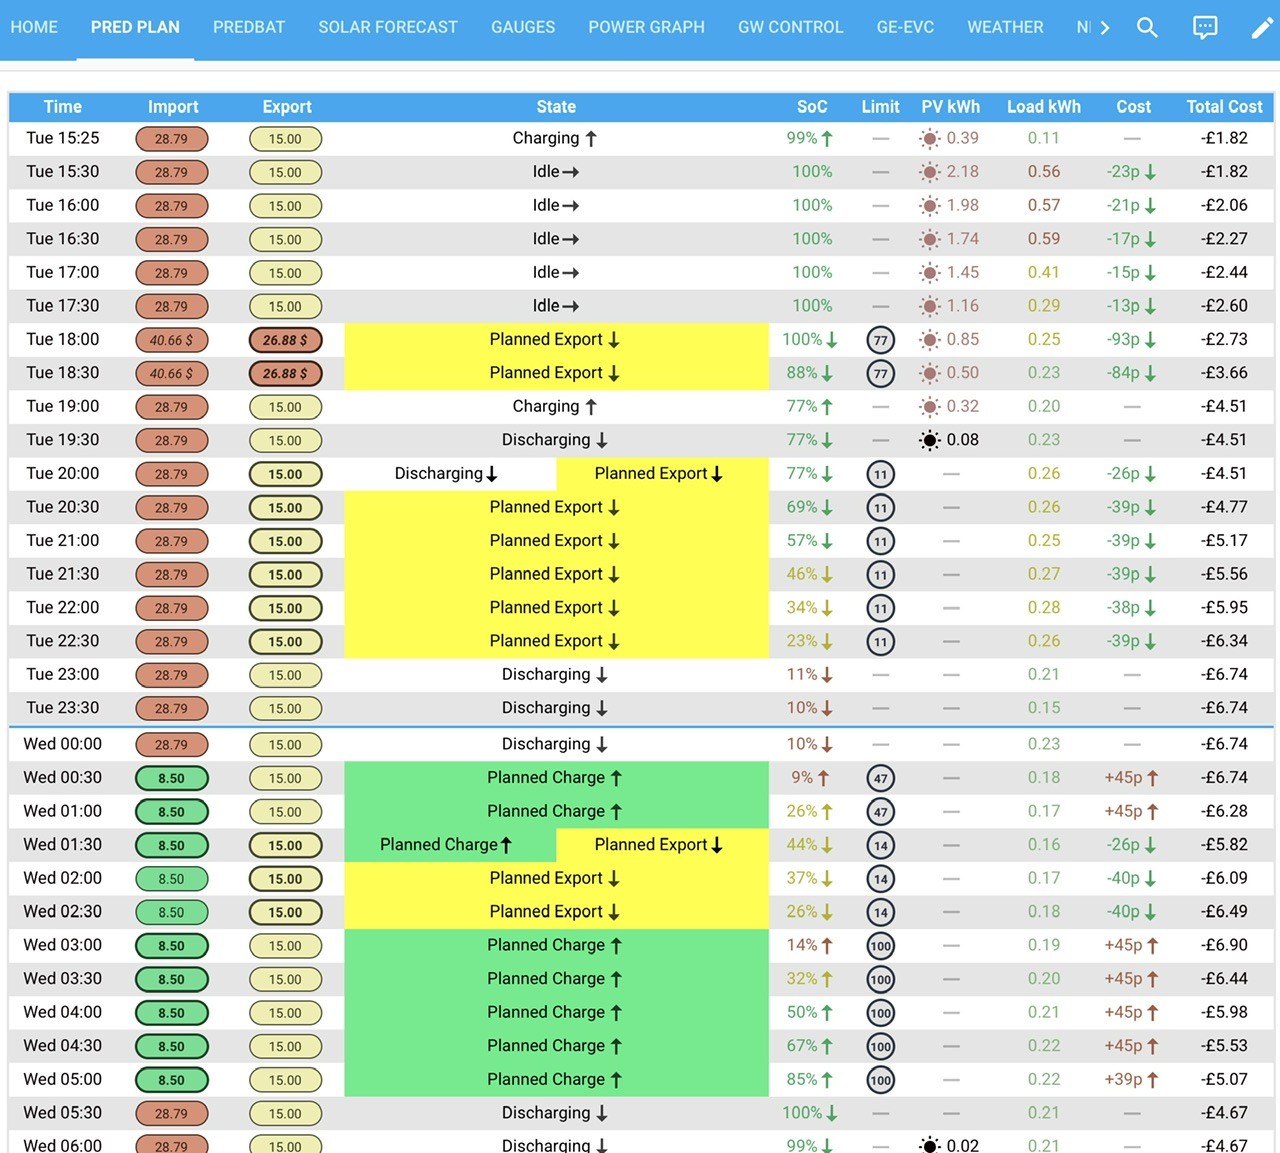Click the sun icon in Tue 15:25 row

[x=930, y=139]
